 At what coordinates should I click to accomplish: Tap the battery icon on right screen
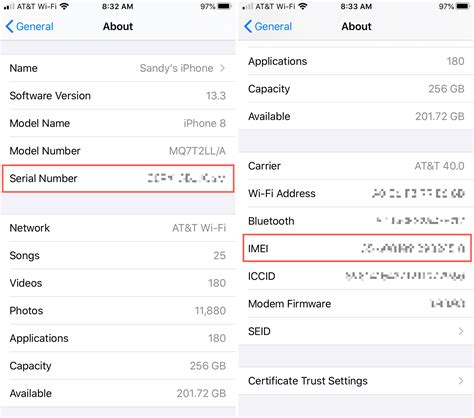[463, 6]
